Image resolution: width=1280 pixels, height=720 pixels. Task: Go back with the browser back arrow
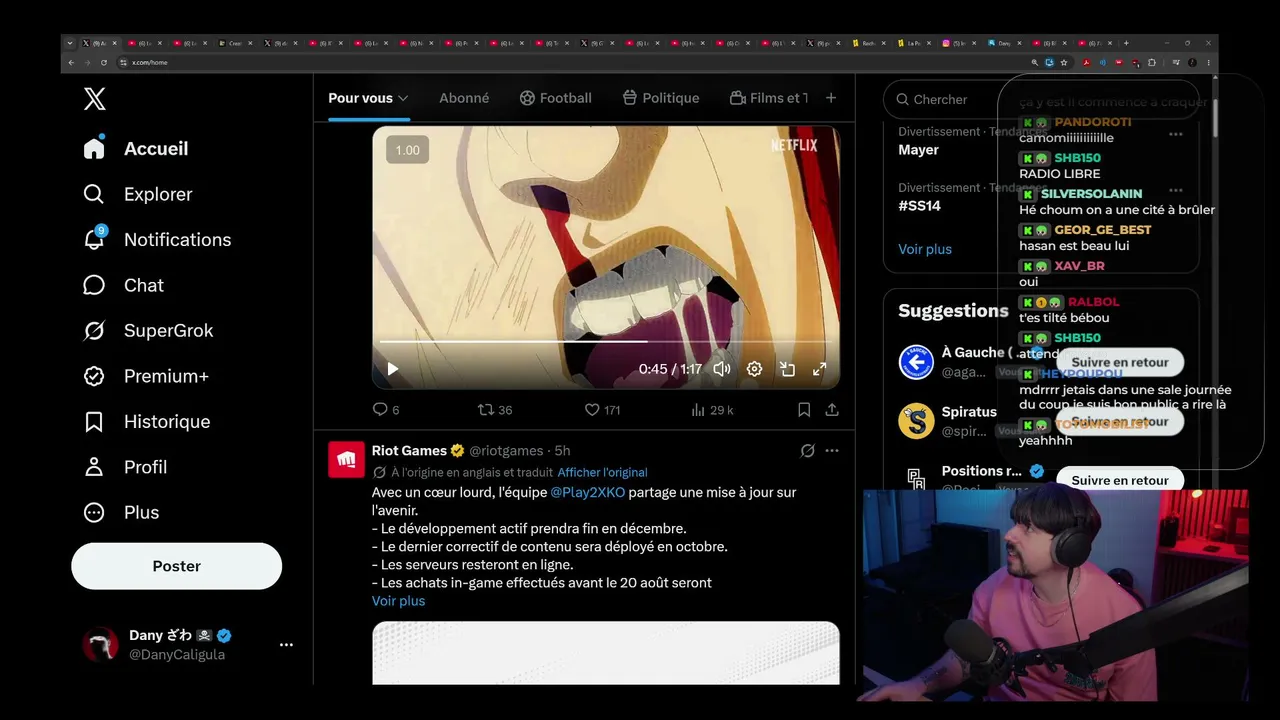[x=71, y=62]
